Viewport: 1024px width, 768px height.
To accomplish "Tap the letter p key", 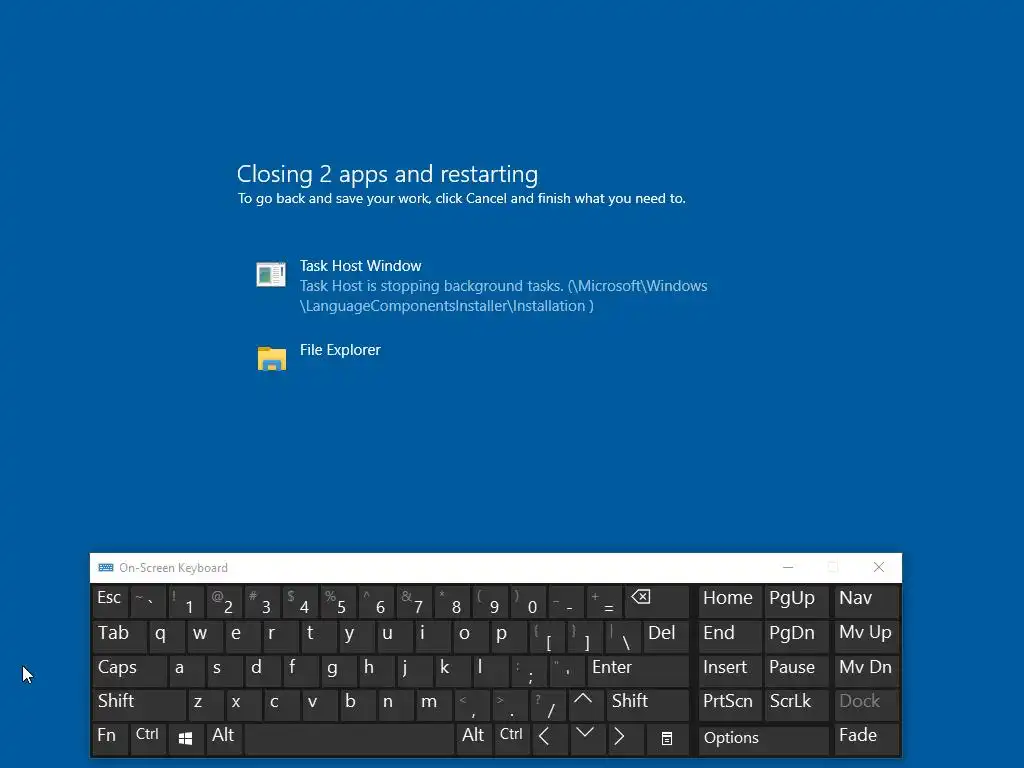I will tap(509, 635).
